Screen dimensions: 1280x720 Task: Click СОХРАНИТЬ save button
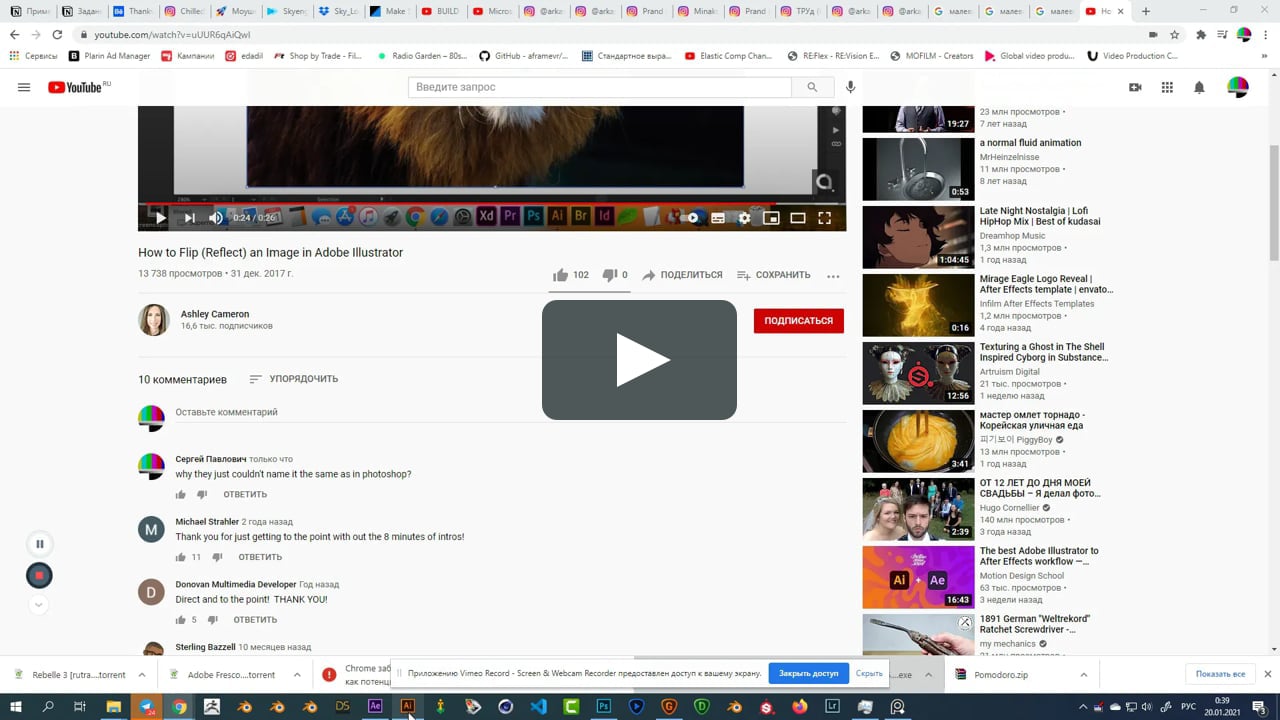(x=773, y=275)
